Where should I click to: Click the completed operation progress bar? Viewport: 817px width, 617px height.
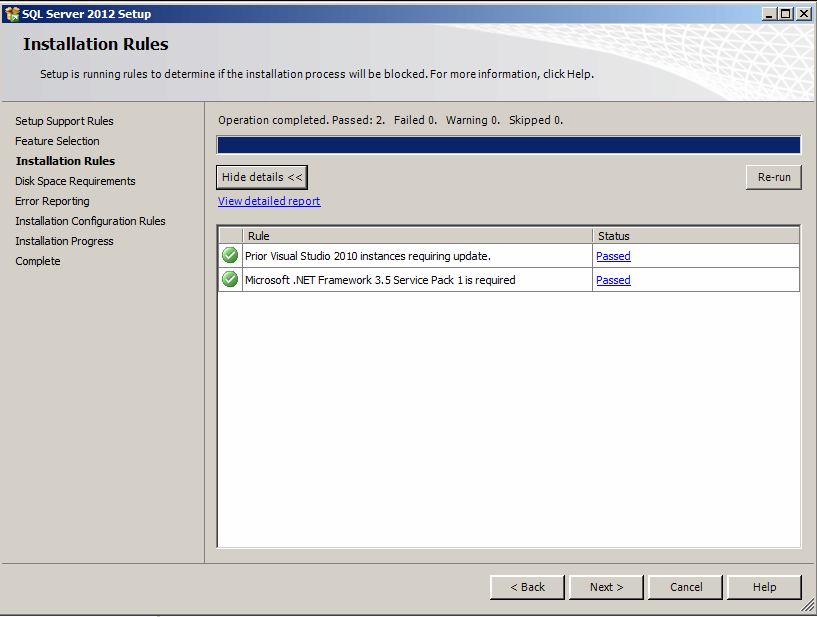coord(509,145)
